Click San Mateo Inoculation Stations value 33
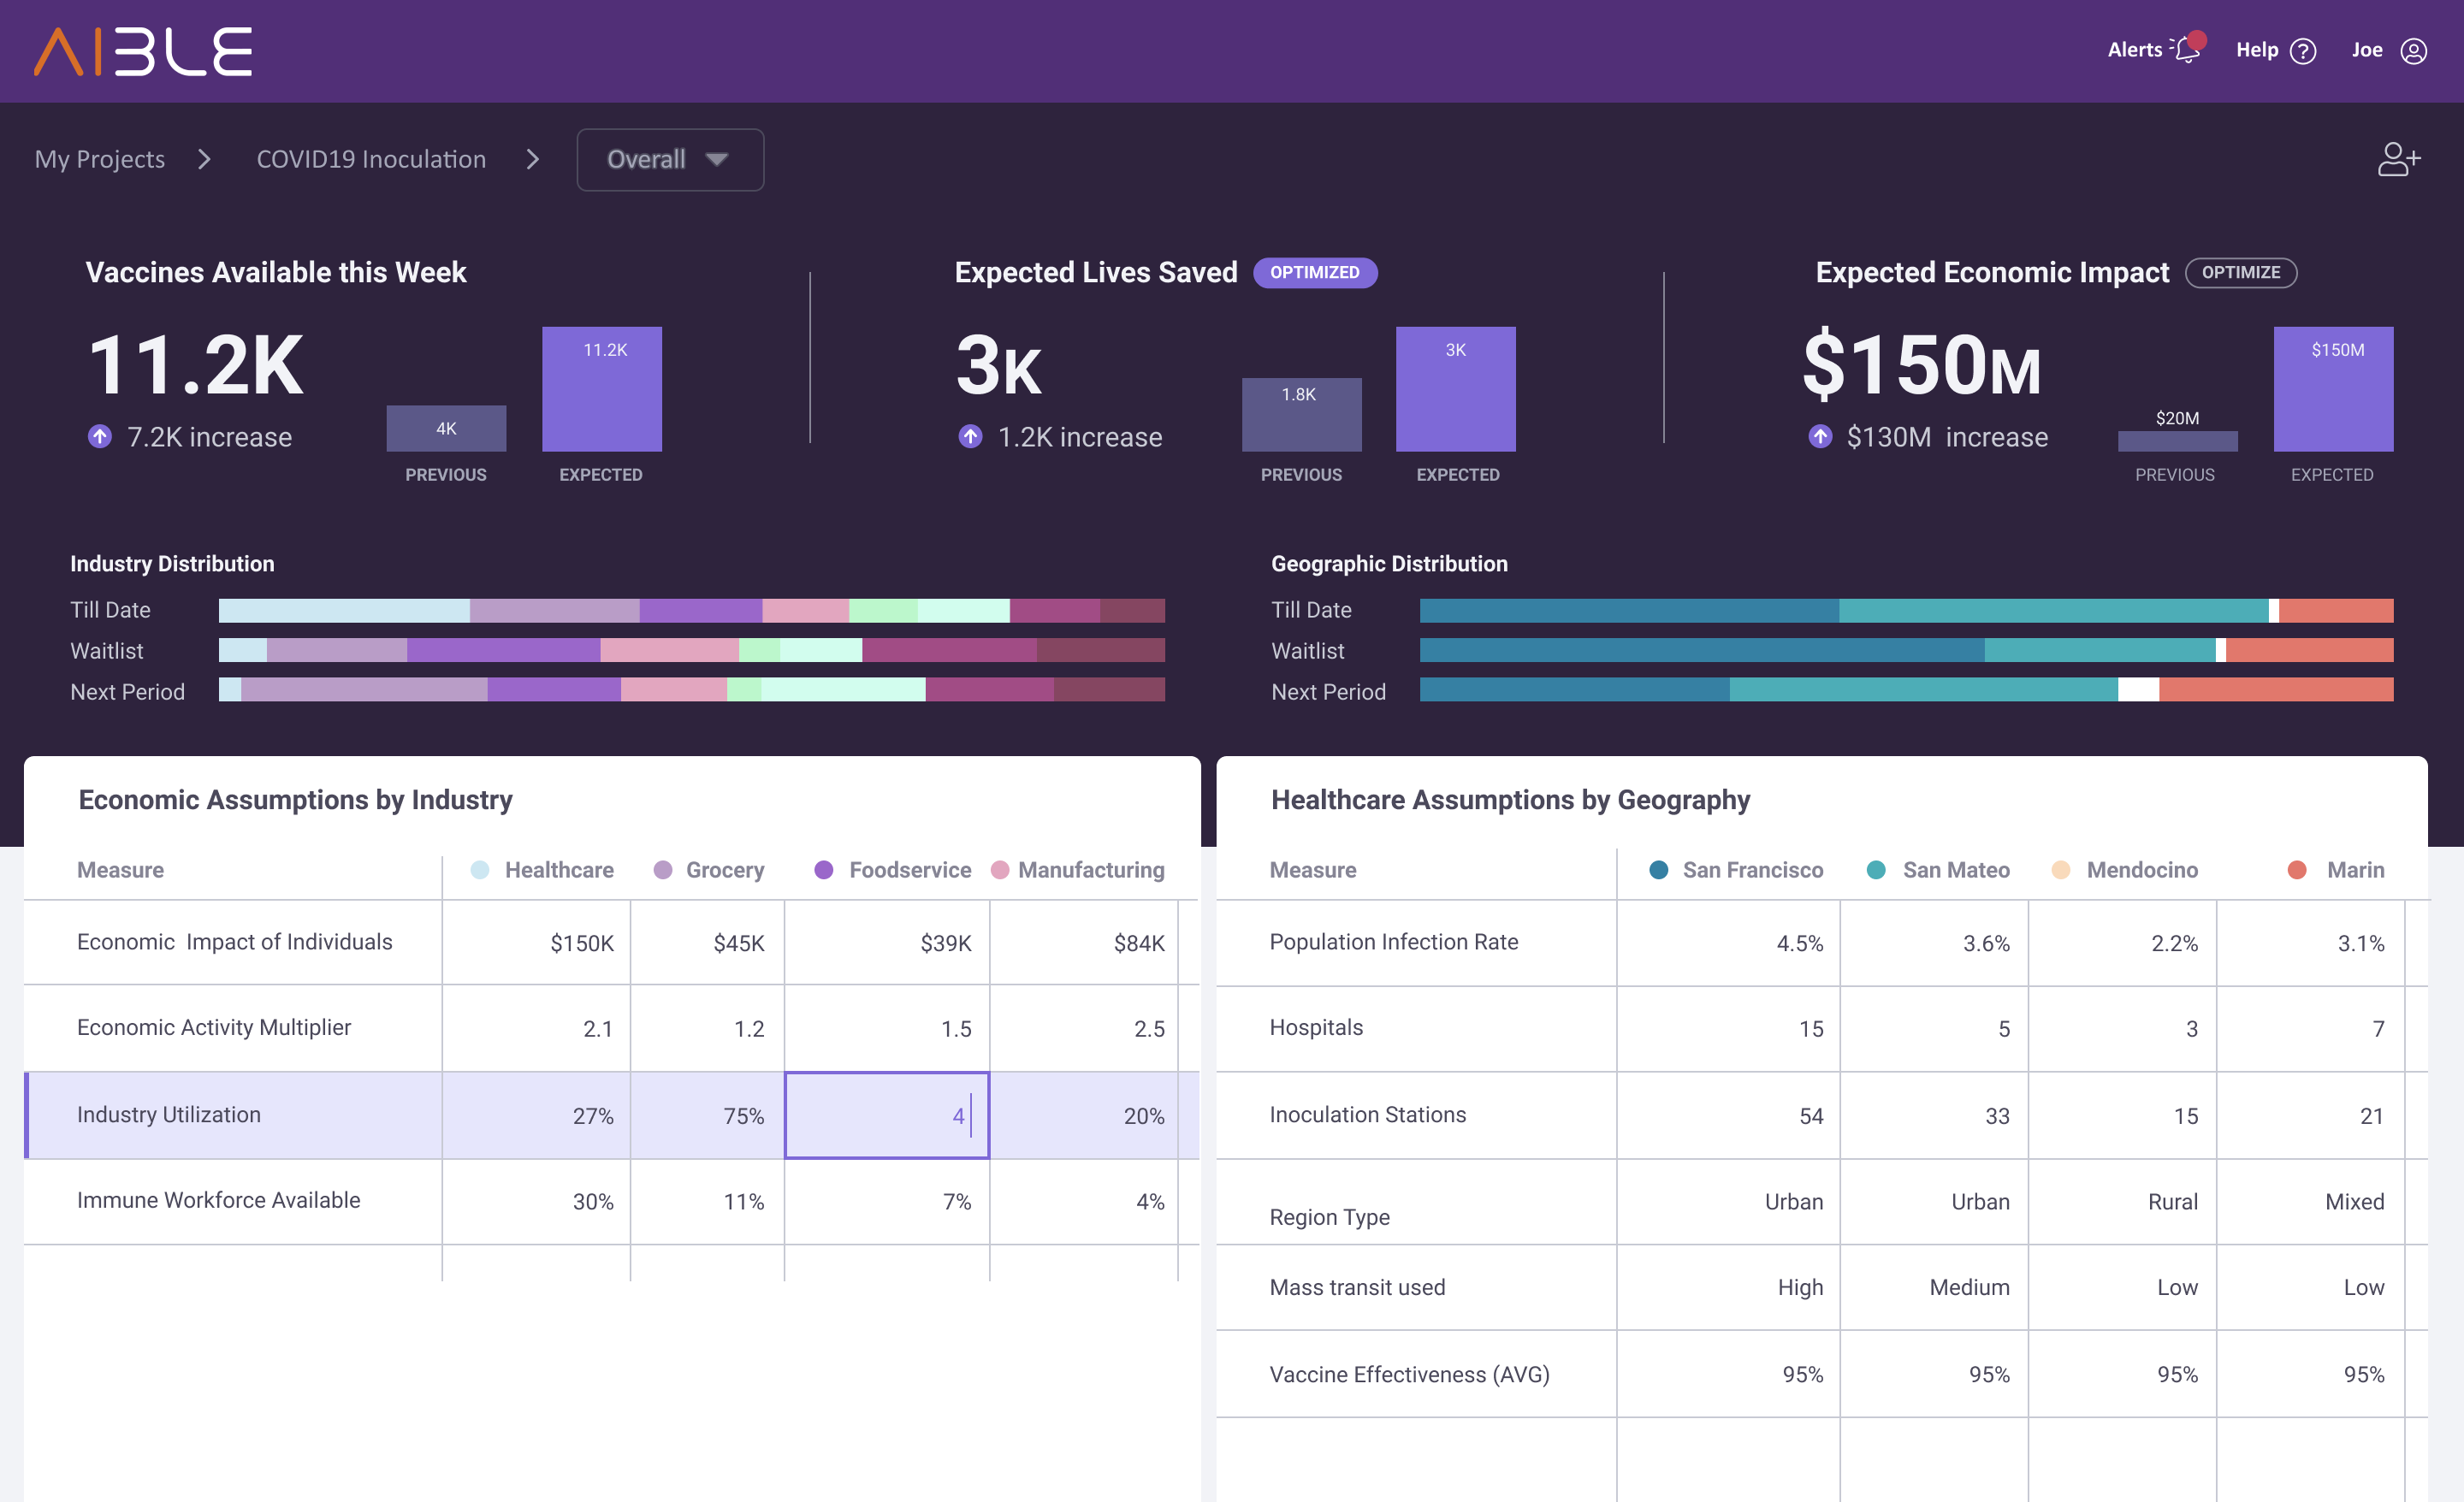Screen dimensions: 2464x1502 [x=1997, y=1116]
